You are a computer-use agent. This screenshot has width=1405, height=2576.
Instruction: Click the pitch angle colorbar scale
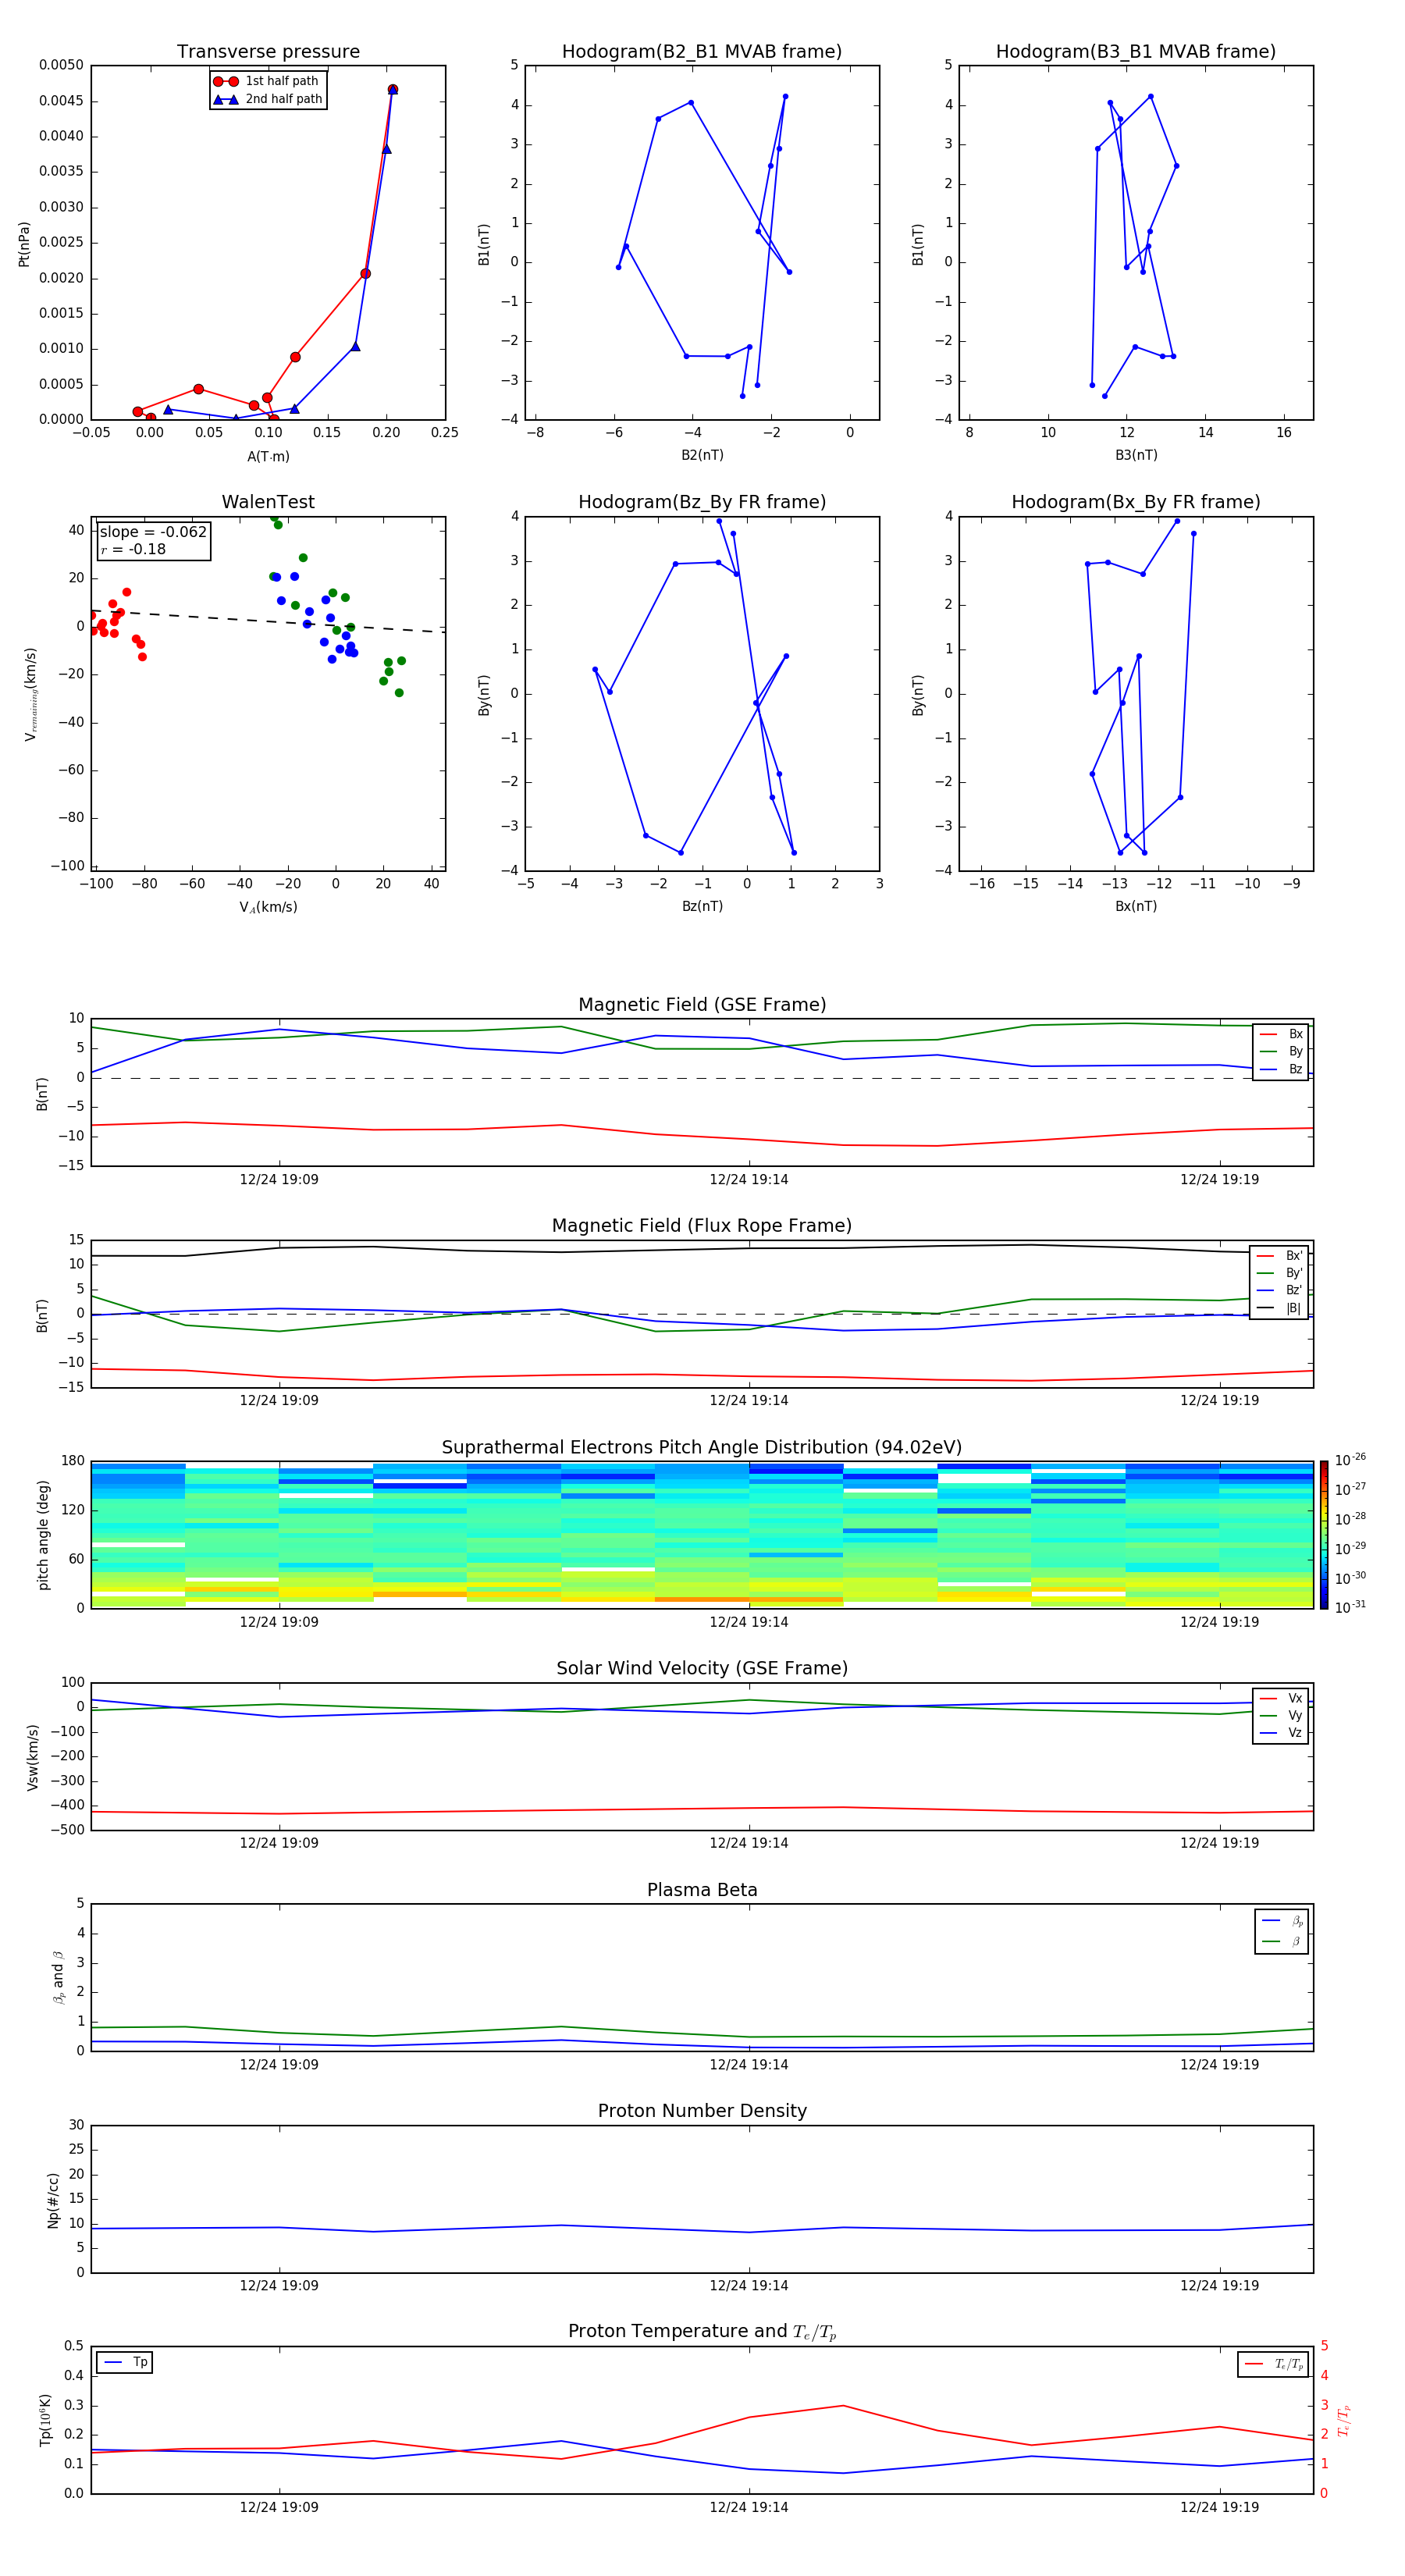pyautogui.click(x=1324, y=1535)
